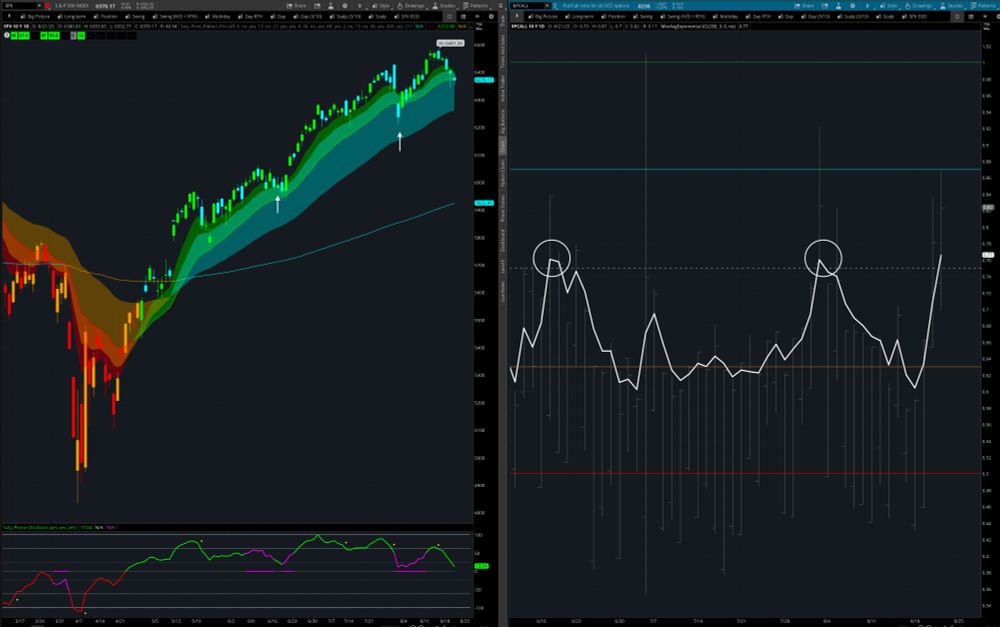Open the Drawings menu on the right chart
The image size is (1000, 627).
918,6
